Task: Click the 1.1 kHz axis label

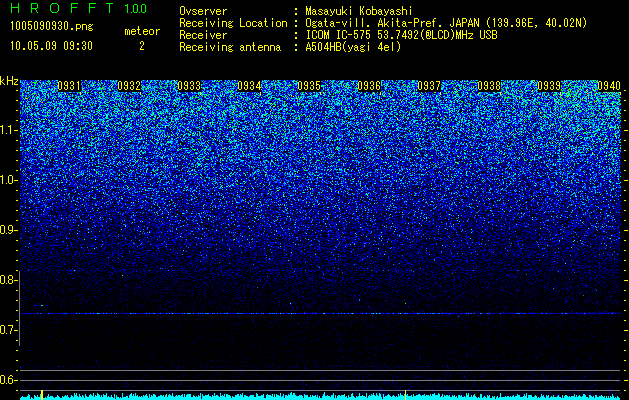Action: (x=8, y=130)
